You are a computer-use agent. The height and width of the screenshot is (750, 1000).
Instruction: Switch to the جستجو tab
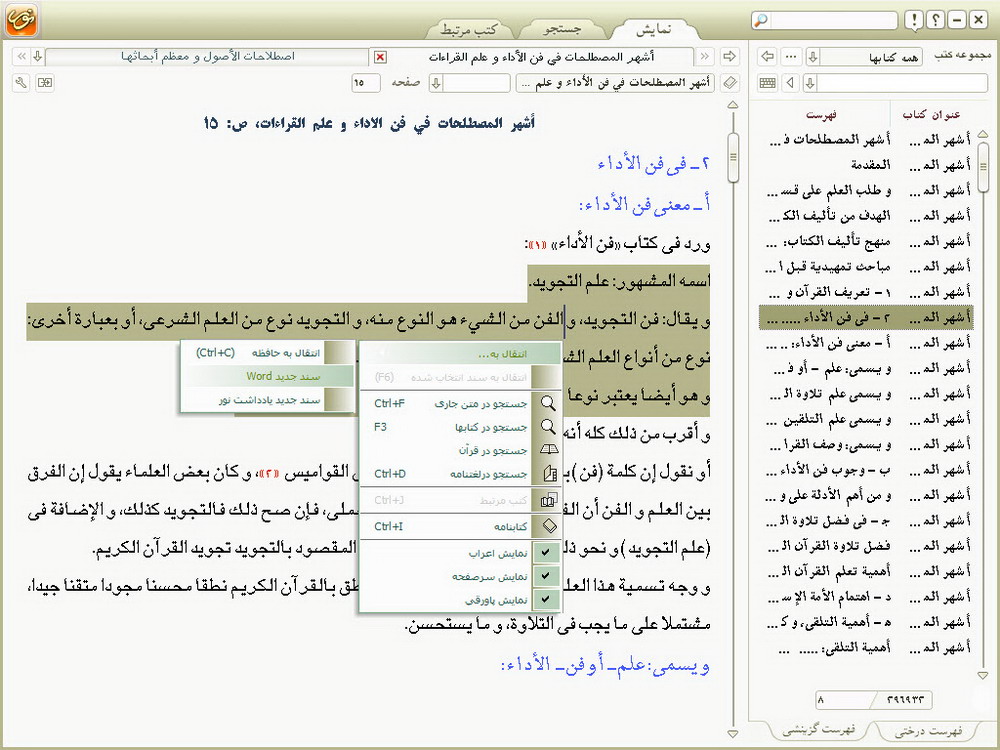562,29
